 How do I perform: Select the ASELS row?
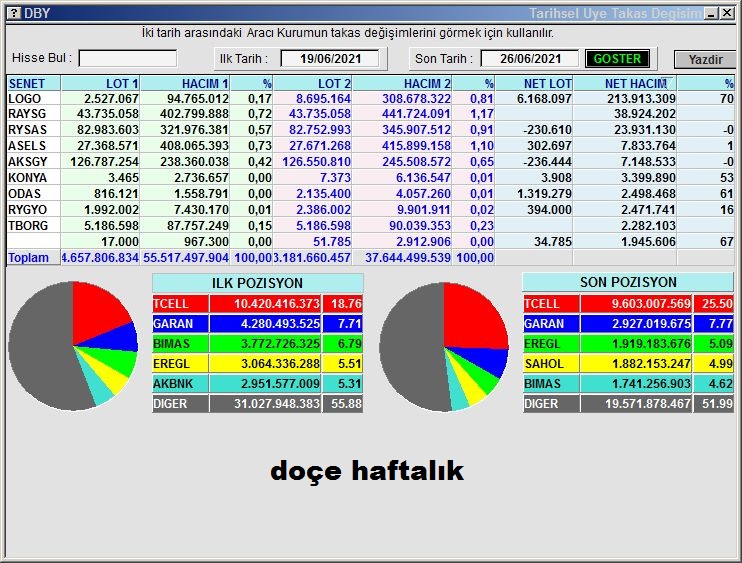[x=371, y=146]
